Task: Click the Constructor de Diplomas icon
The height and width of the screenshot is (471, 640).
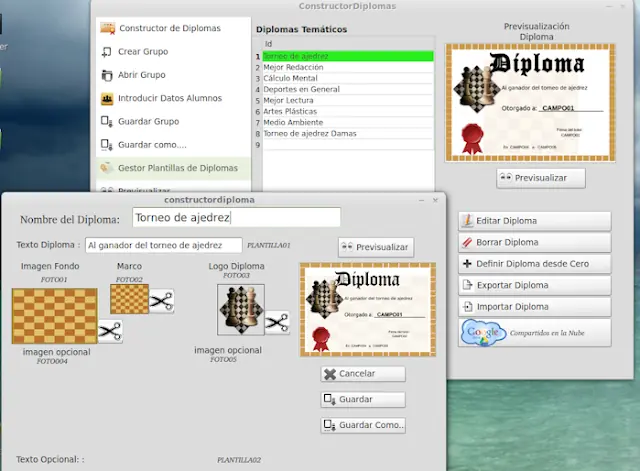Action: coord(108,28)
